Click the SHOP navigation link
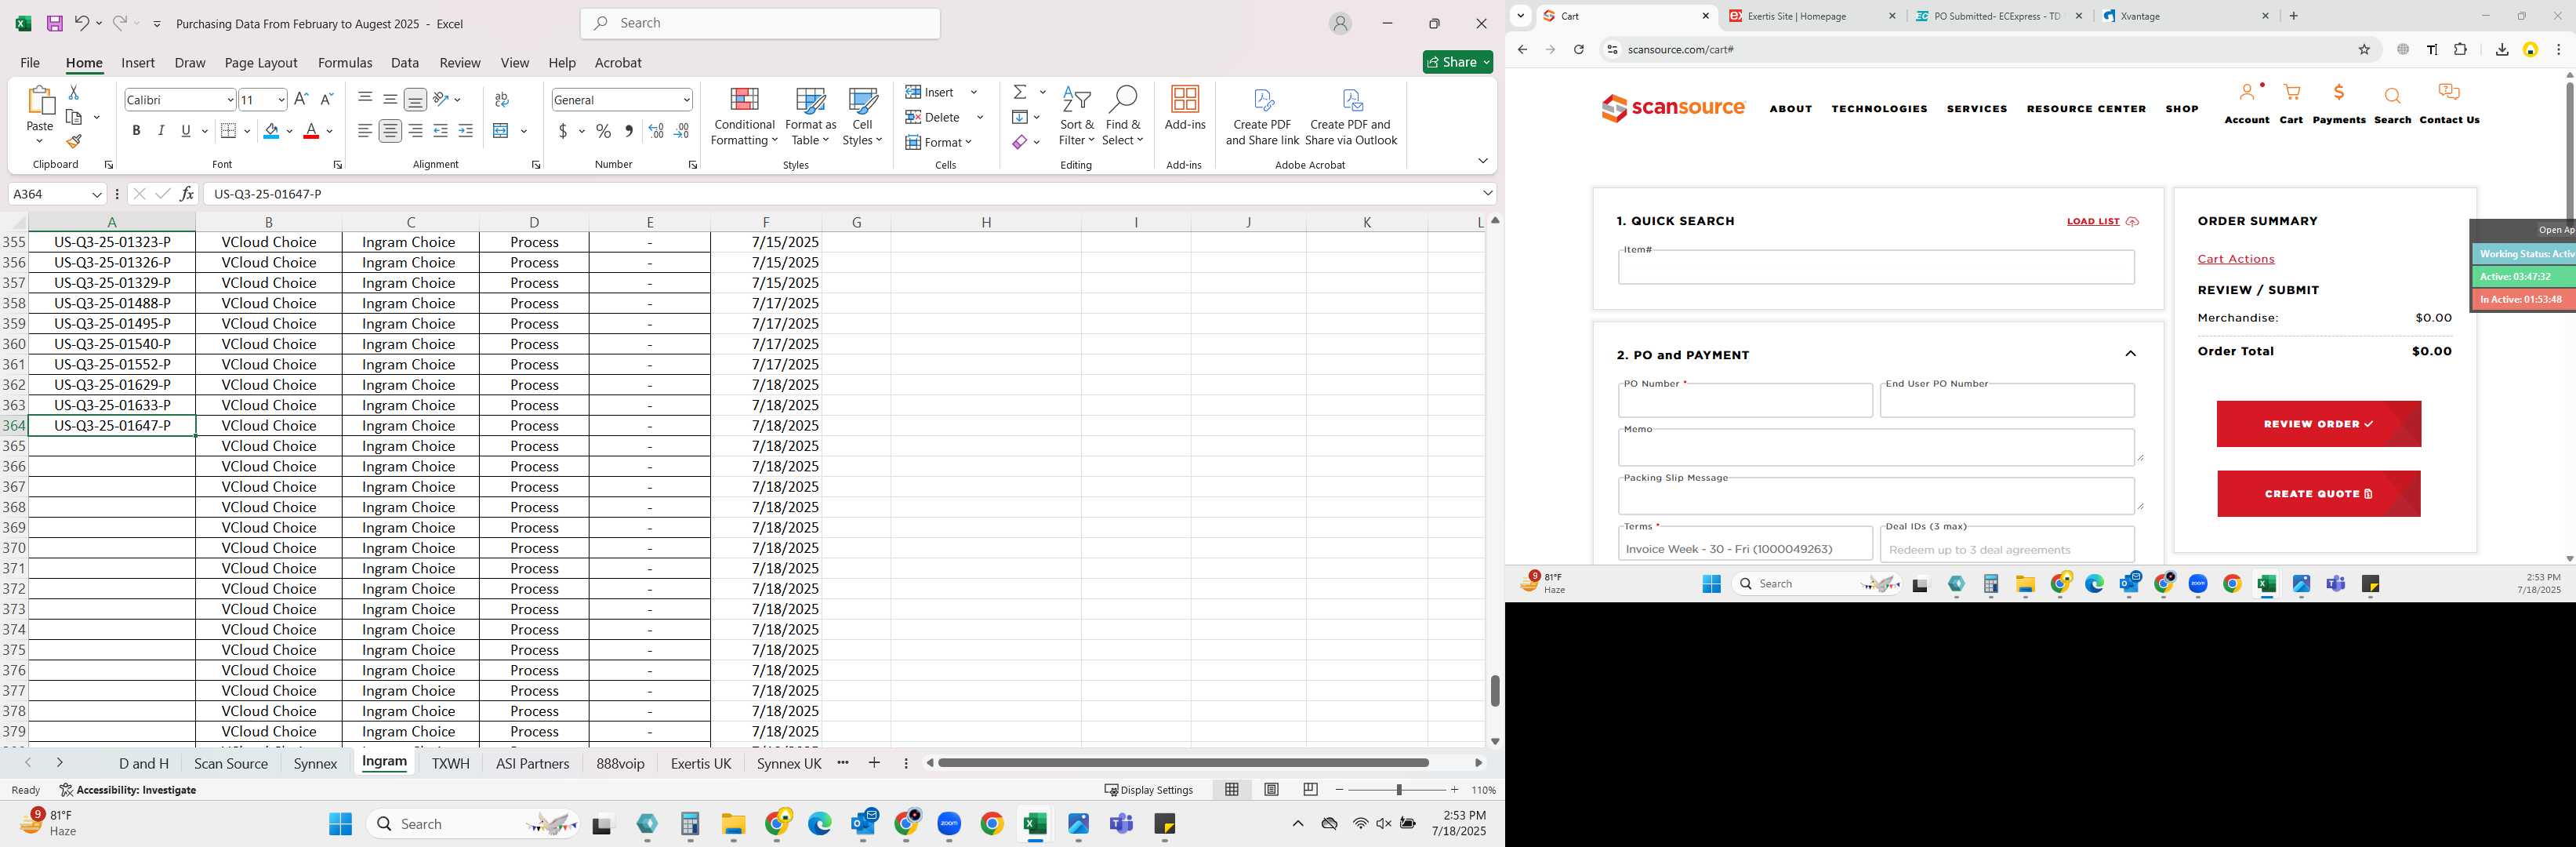This screenshot has height=847, width=2576. (2182, 109)
